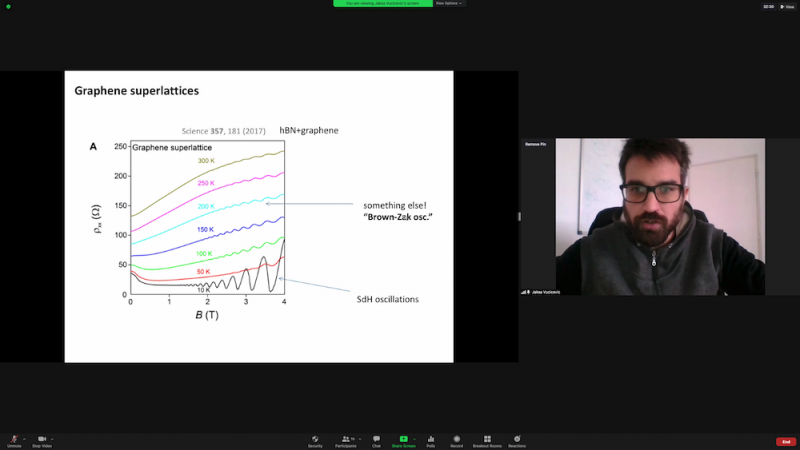Click the Remove Pin label
The width and height of the screenshot is (800, 450).
click(x=534, y=144)
